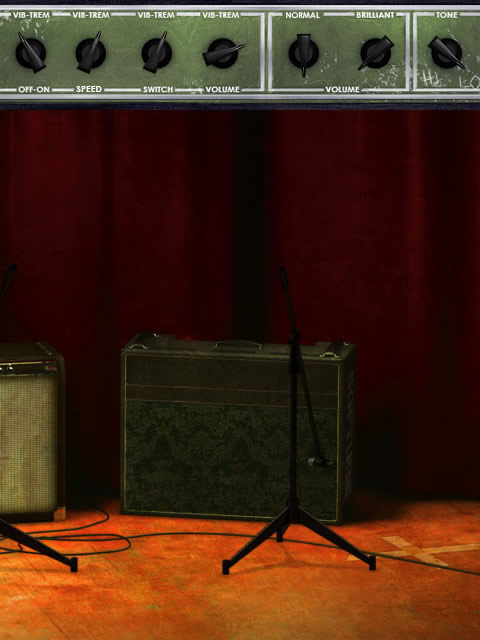Click the BRILLIANT channel label
This screenshot has width=480, height=640.
375,15
